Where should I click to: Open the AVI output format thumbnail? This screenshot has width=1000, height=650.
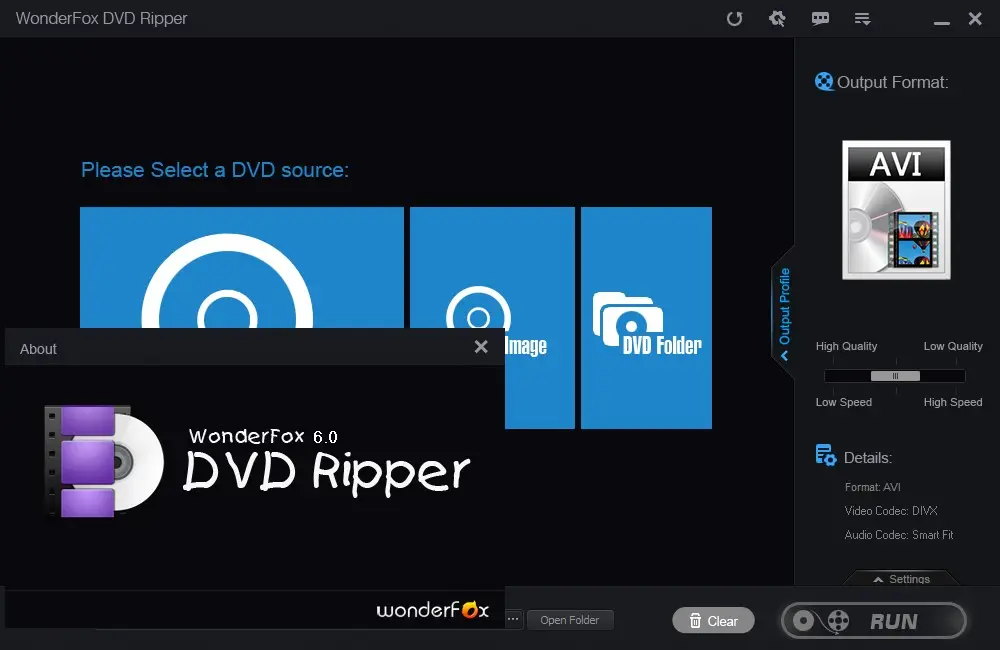pyautogui.click(x=896, y=210)
